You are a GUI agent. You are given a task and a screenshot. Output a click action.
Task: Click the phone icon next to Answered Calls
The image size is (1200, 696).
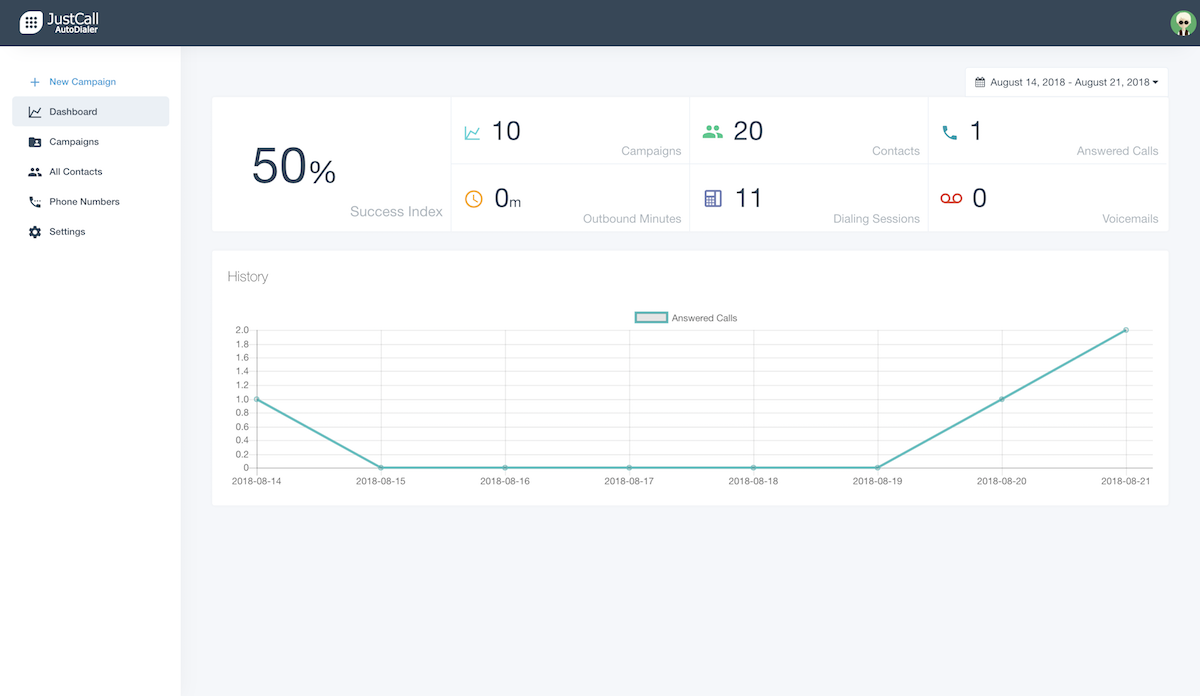pyautogui.click(x=950, y=130)
